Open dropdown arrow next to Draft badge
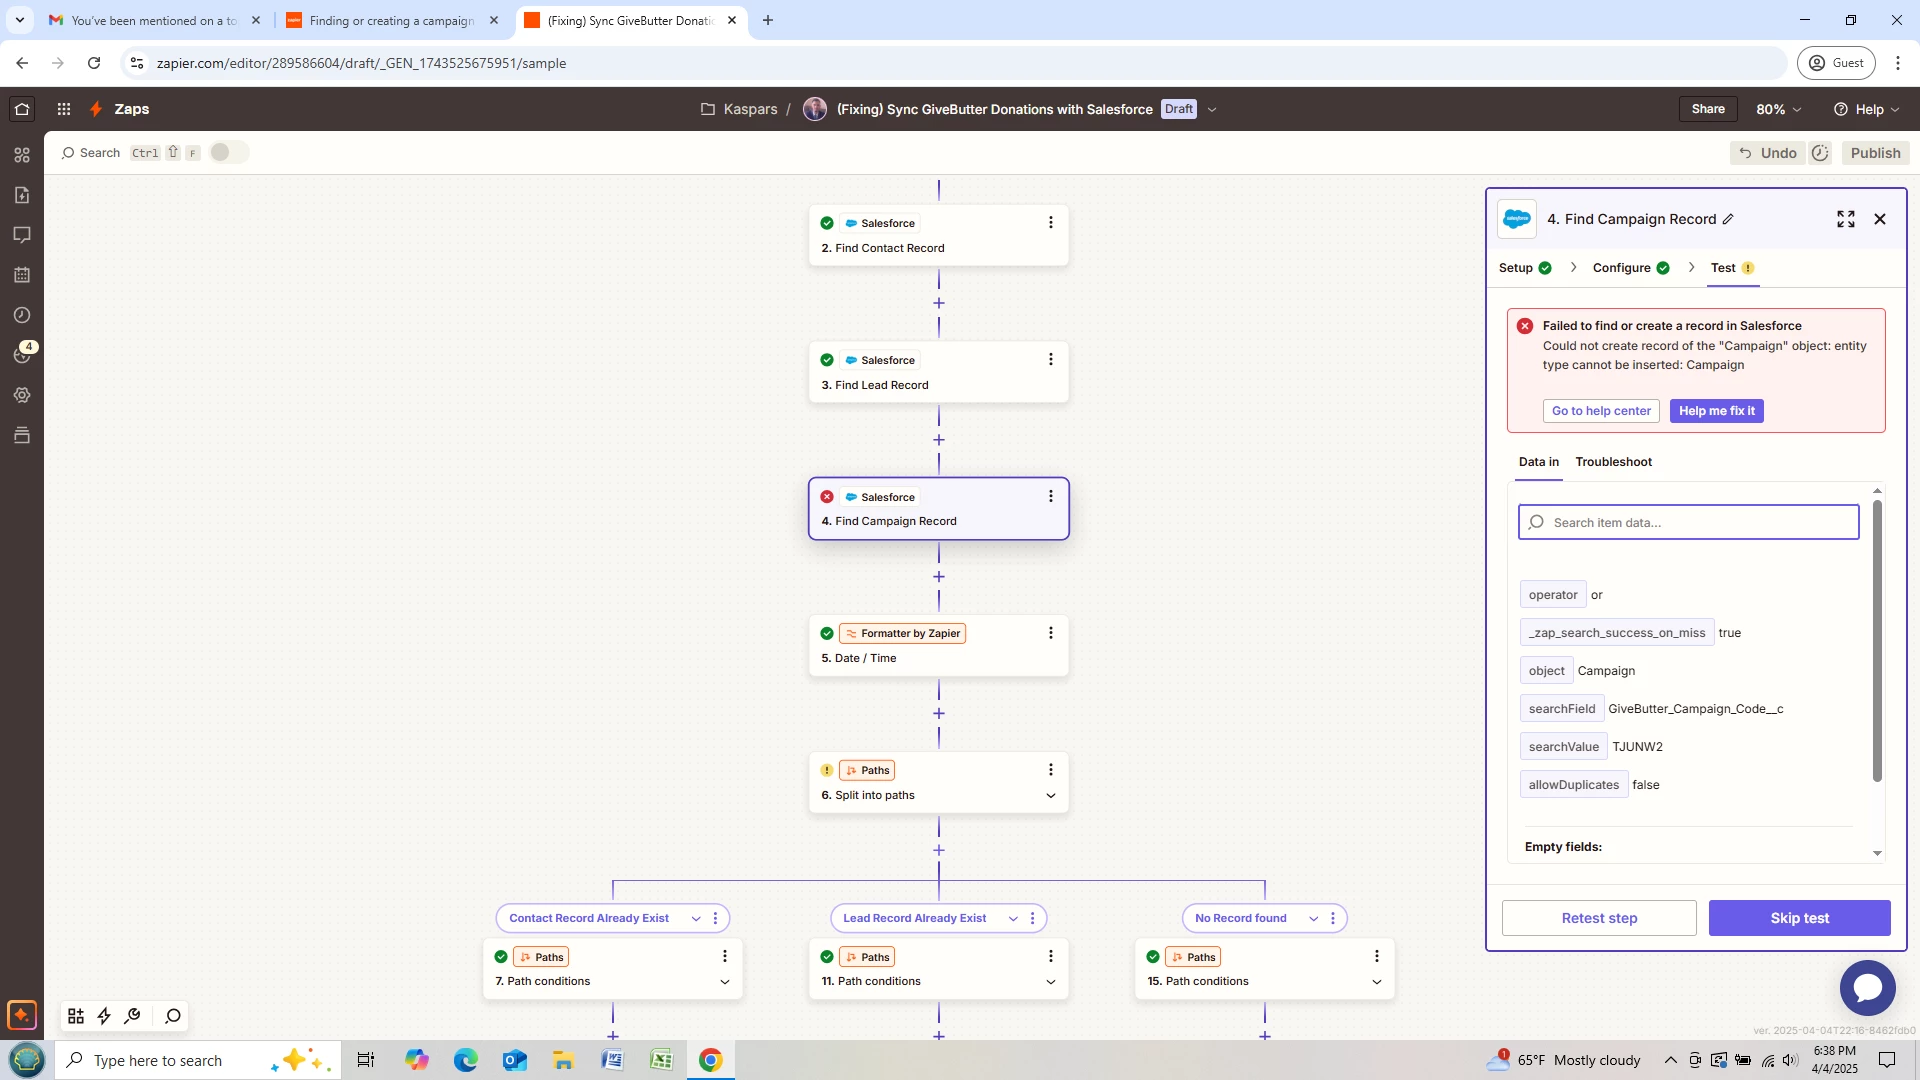The image size is (1920, 1080). (x=1212, y=109)
